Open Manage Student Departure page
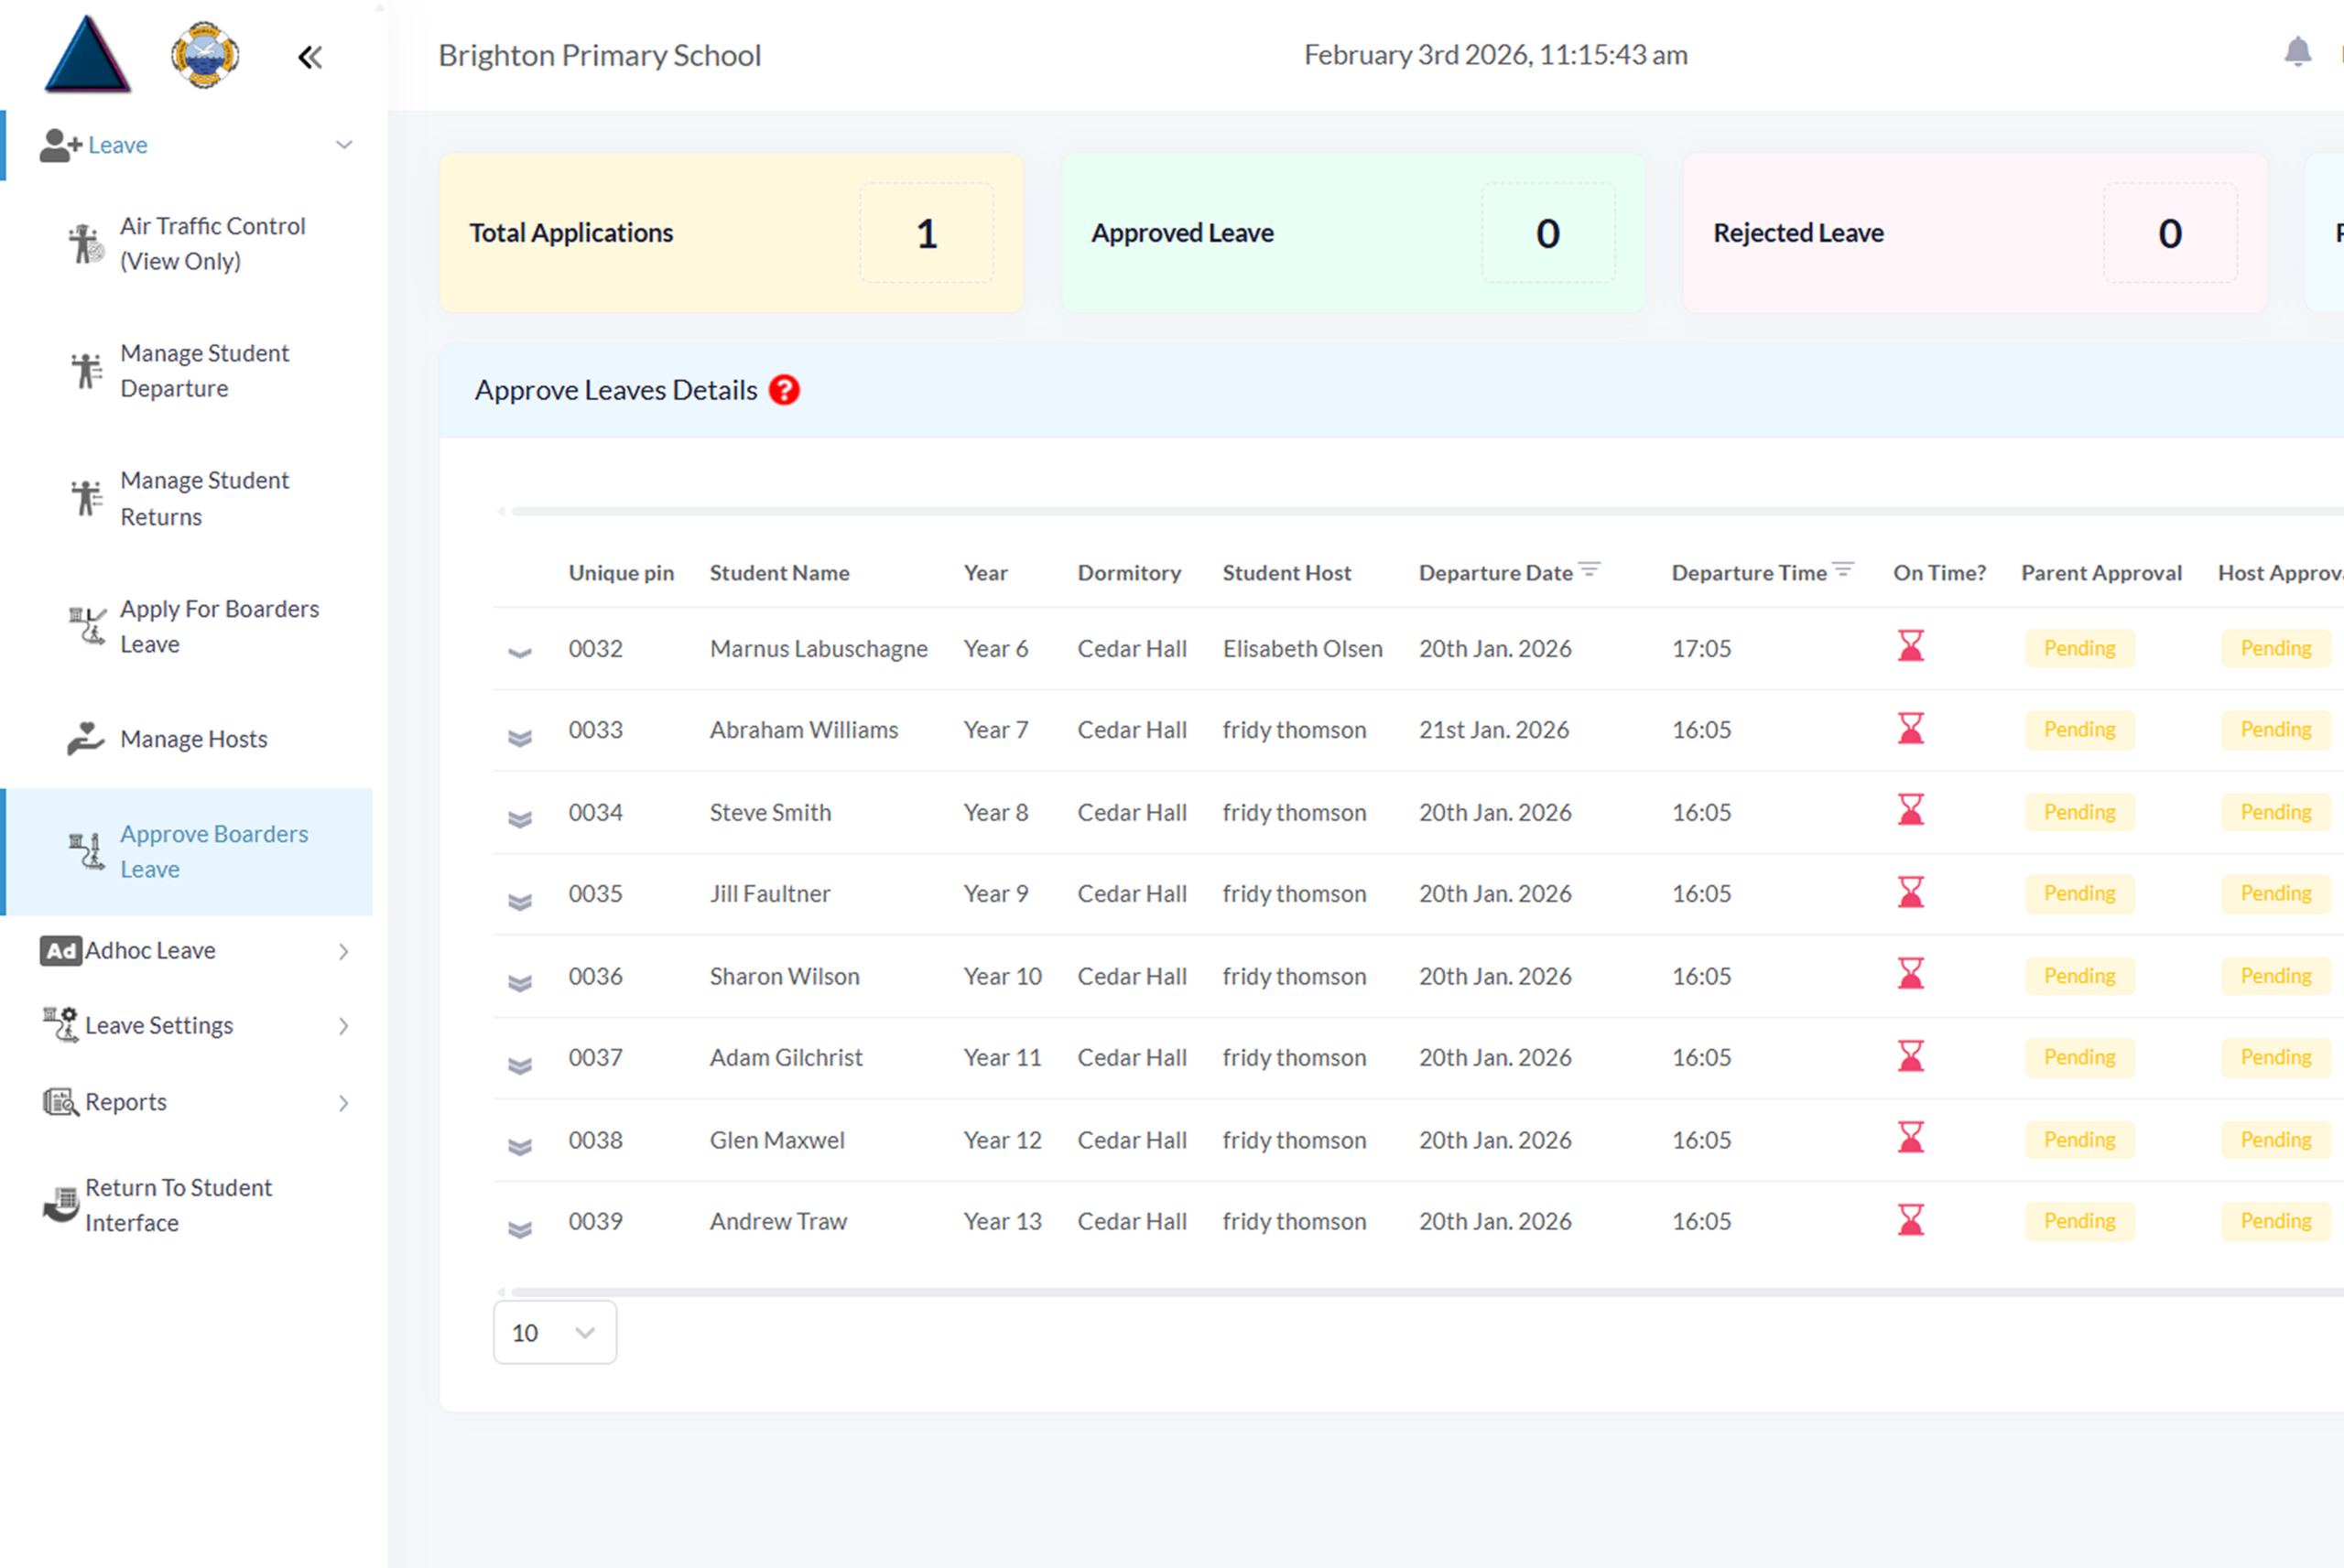Image resolution: width=2344 pixels, height=1568 pixels. (204, 371)
